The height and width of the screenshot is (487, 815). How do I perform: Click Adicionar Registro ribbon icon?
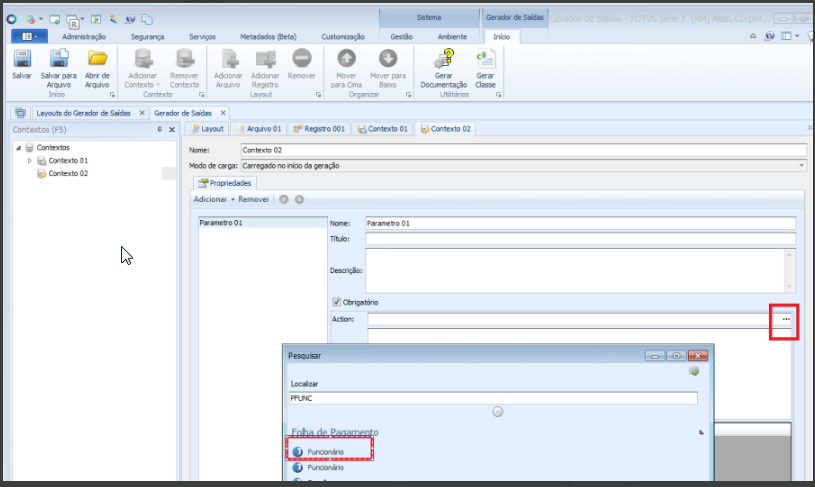pyautogui.click(x=265, y=59)
